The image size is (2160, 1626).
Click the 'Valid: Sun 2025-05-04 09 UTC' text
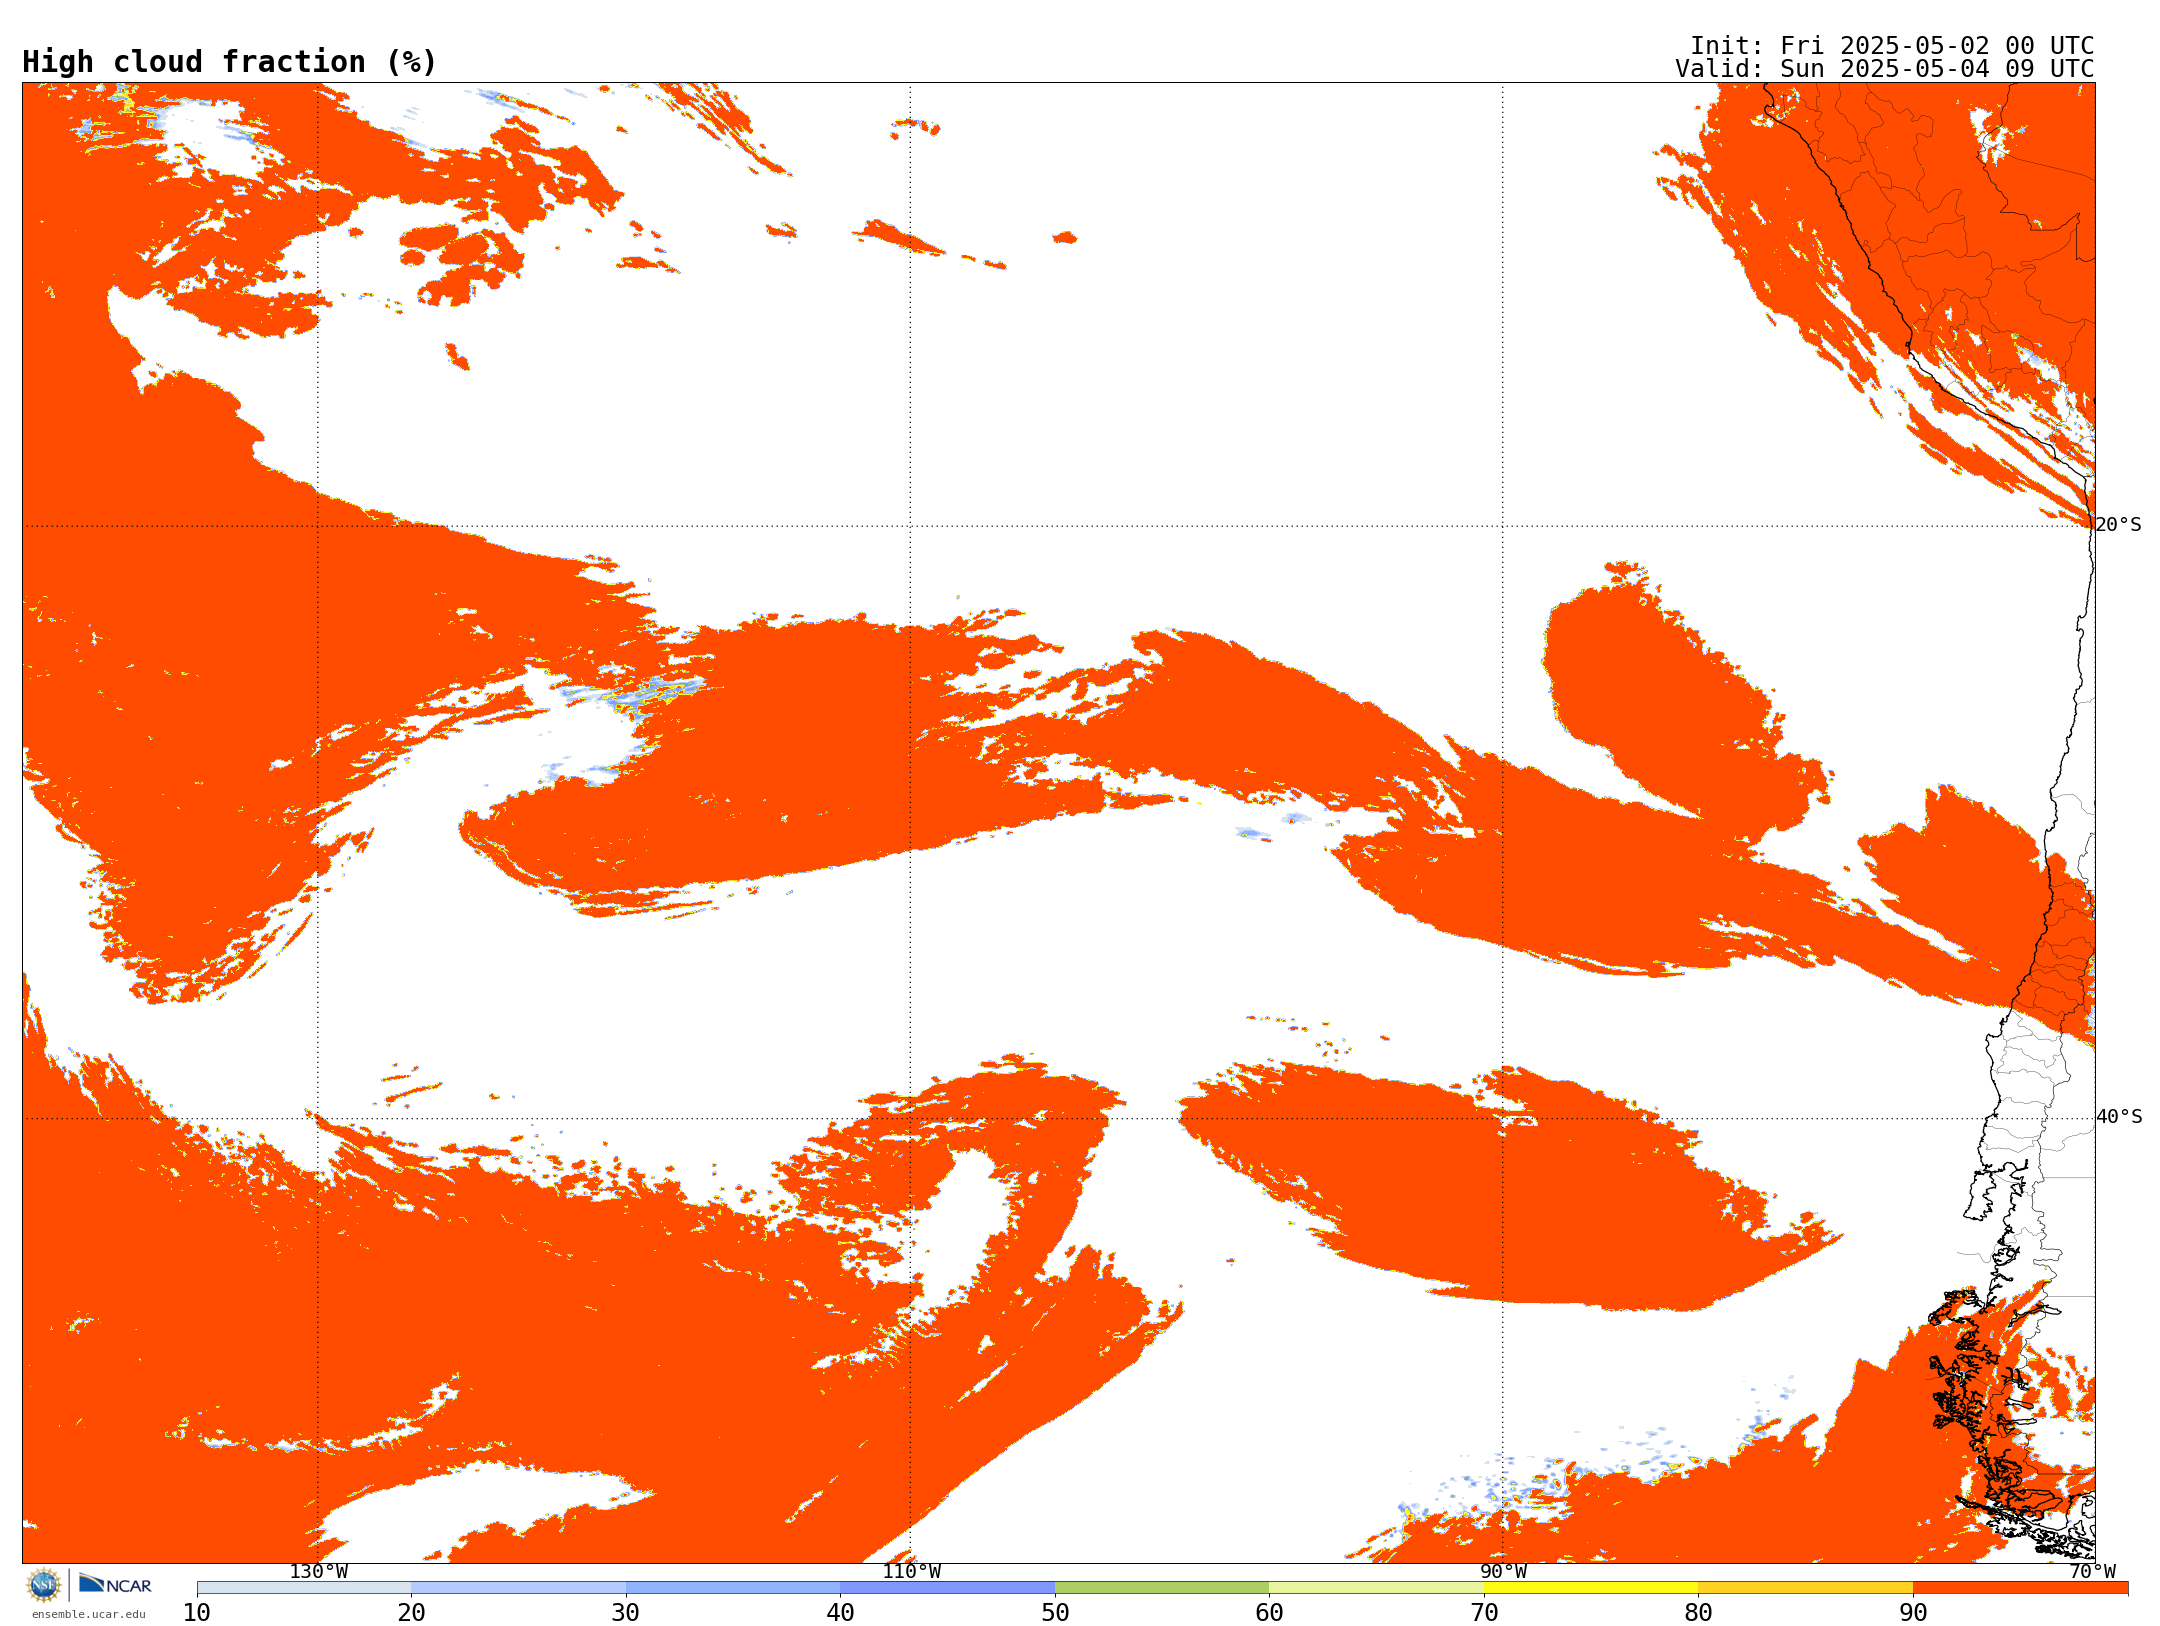[1885, 69]
